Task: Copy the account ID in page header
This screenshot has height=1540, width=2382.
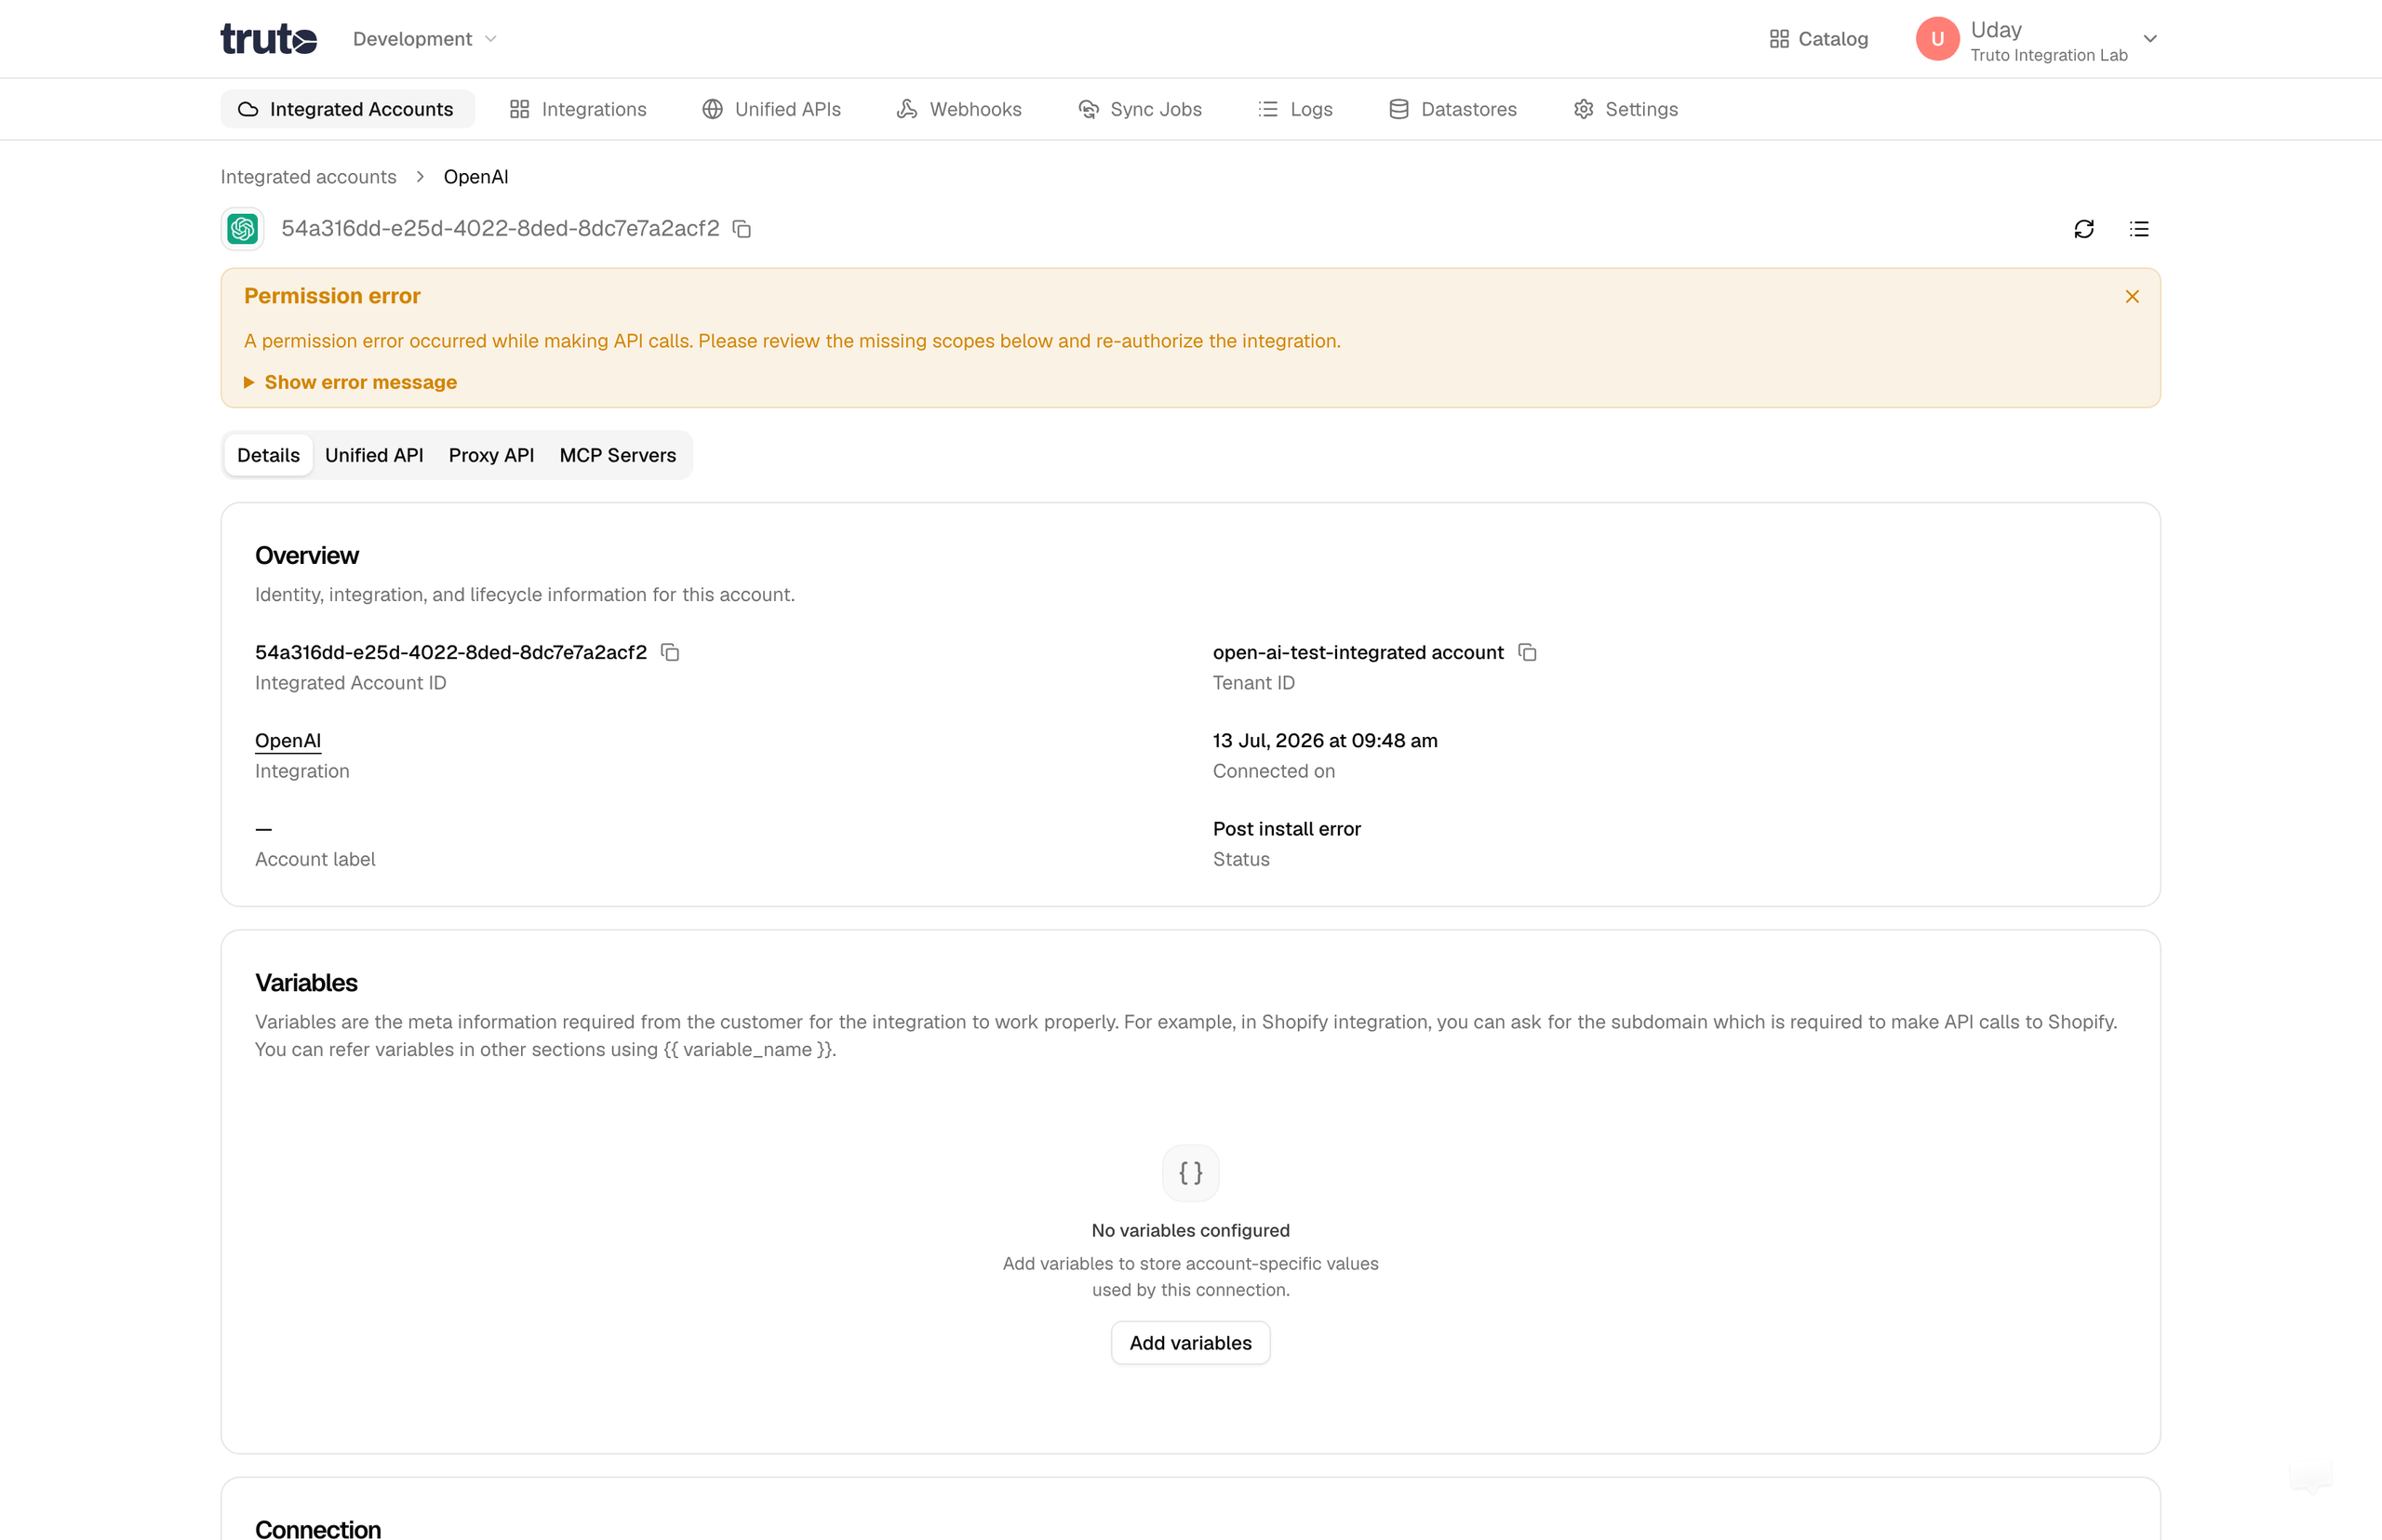Action: [742, 229]
